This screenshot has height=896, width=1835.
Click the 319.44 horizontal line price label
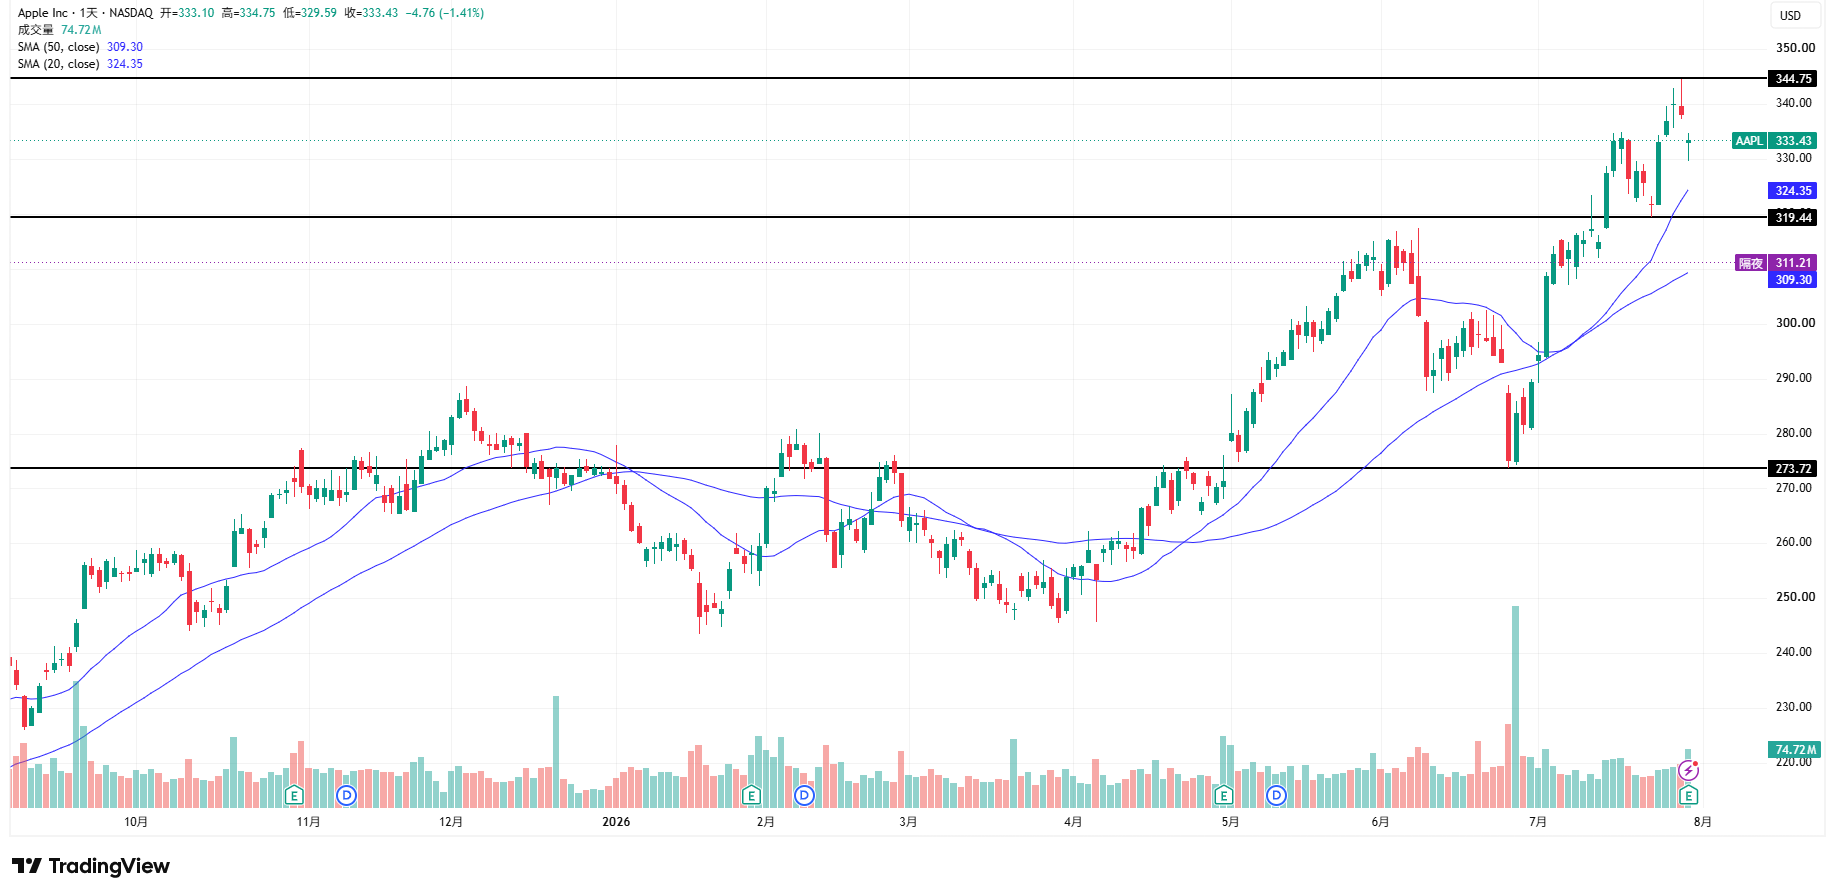point(1793,218)
